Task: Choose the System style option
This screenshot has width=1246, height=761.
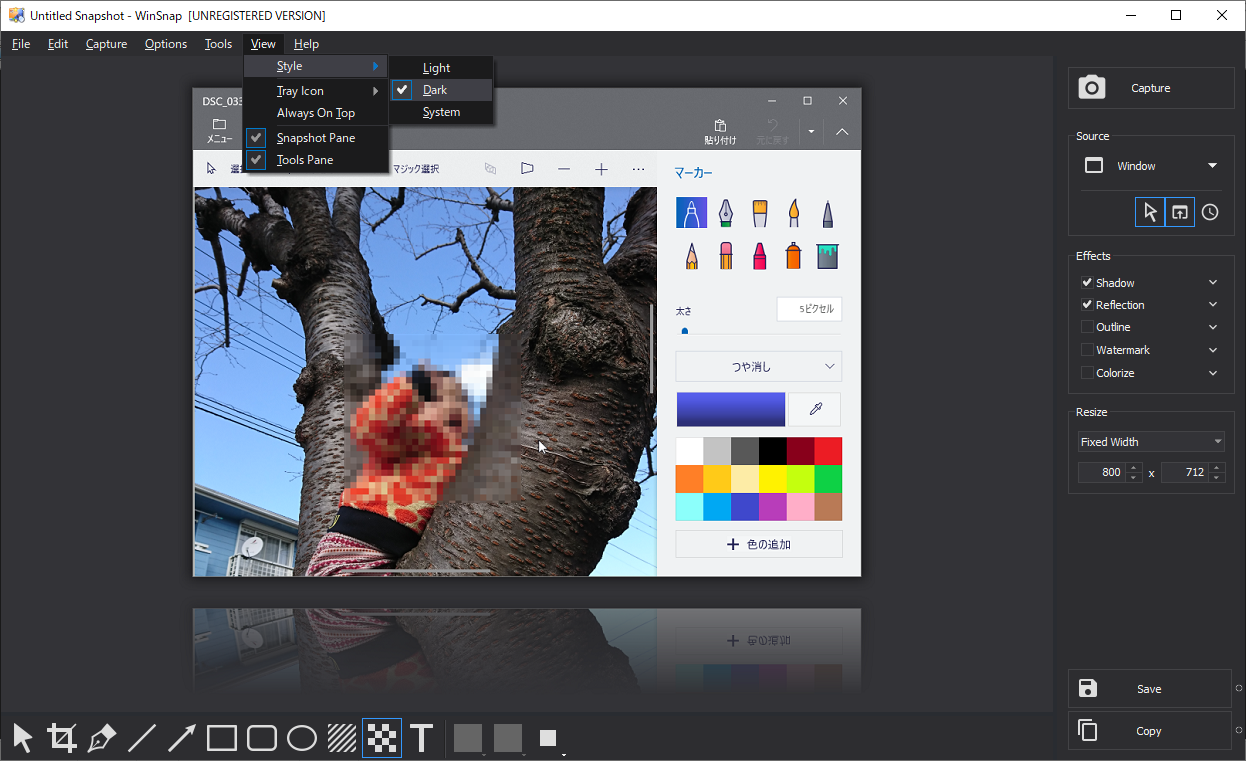Action: [441, 112]
